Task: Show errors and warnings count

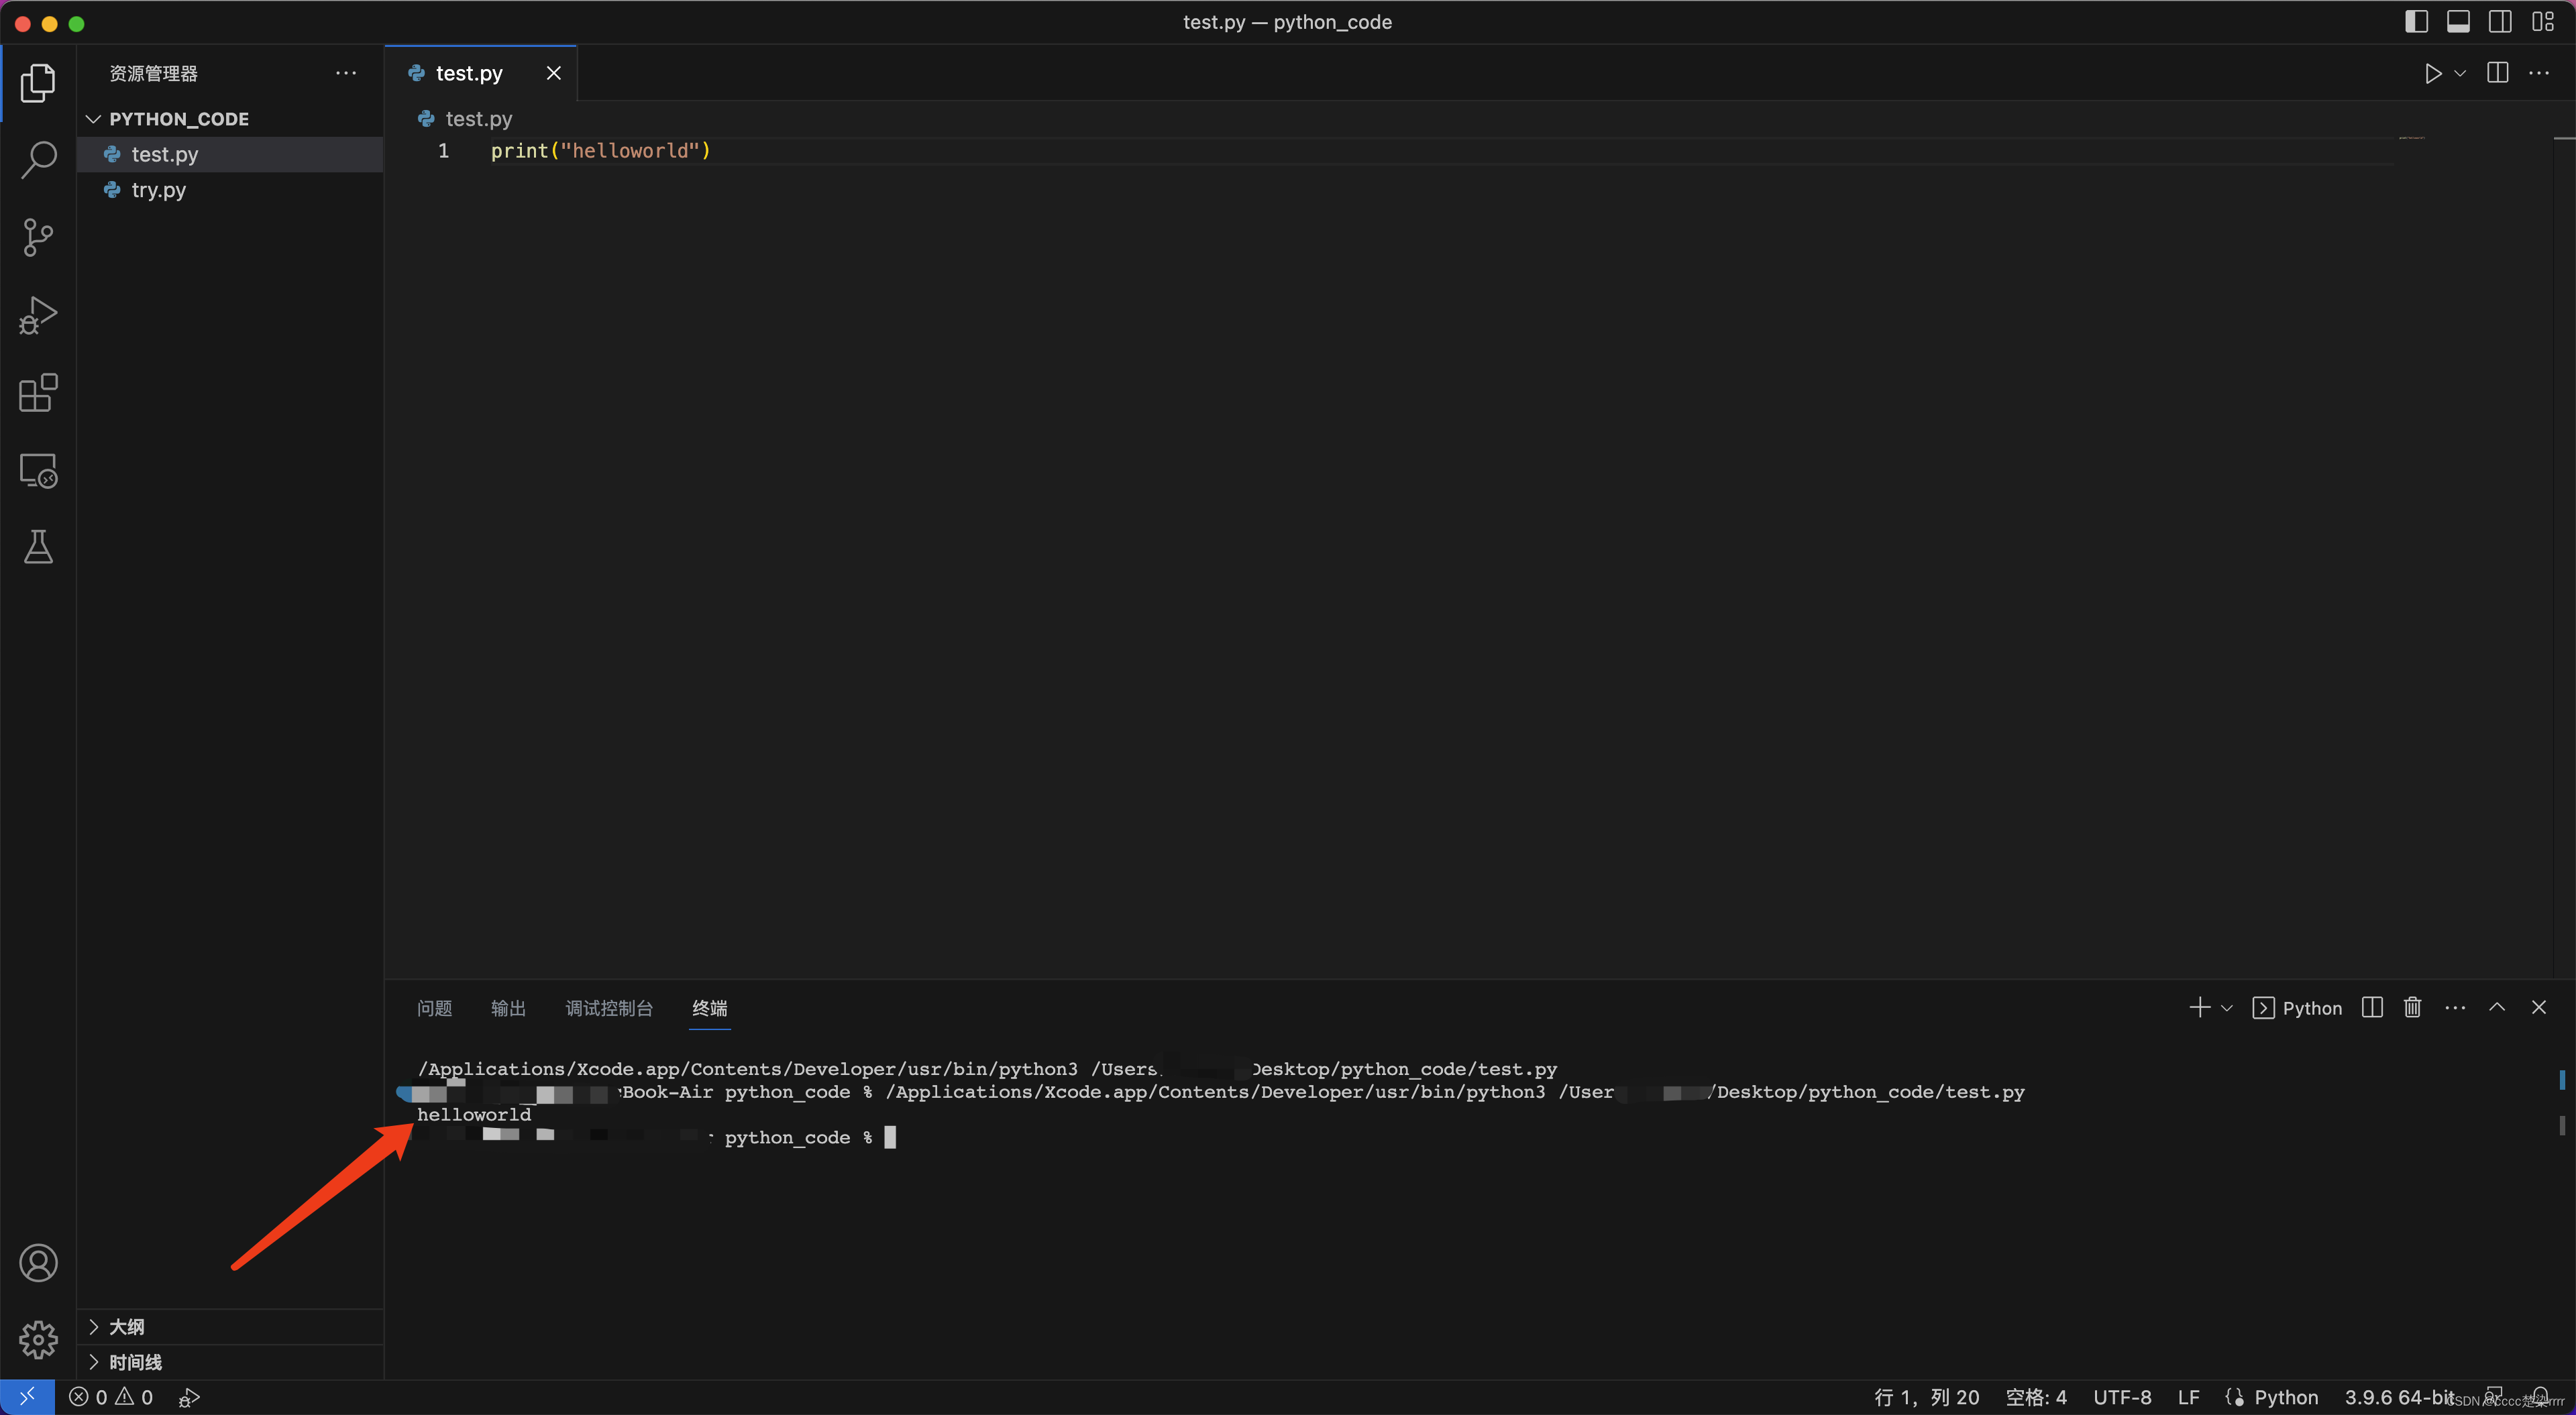Action: click(x=111, y=1397)
